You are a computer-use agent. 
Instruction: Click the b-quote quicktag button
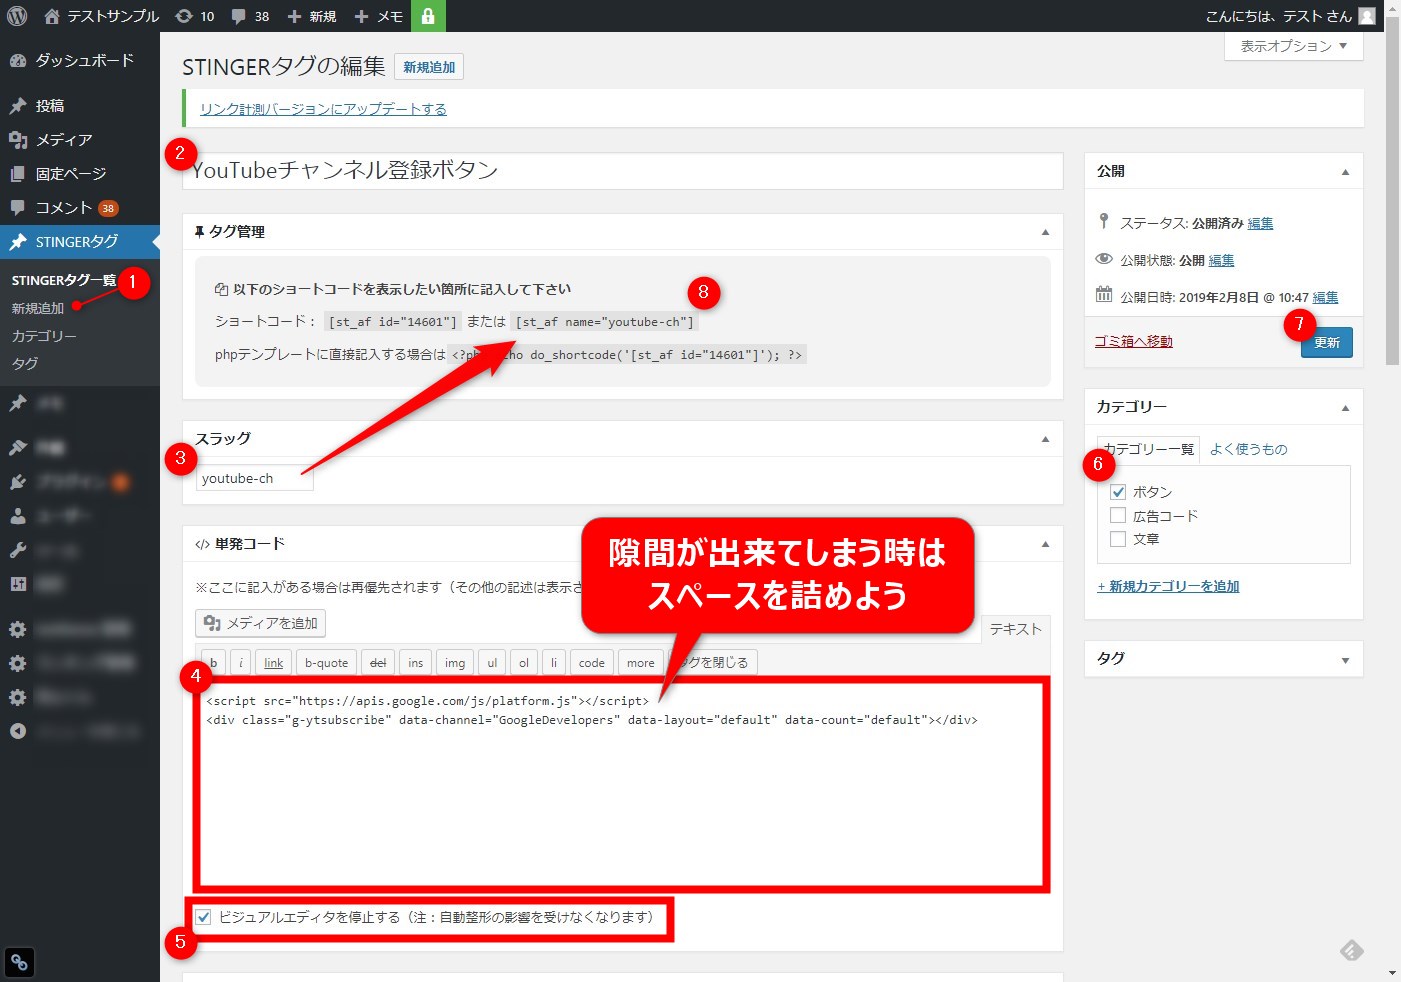click(326, 662)
